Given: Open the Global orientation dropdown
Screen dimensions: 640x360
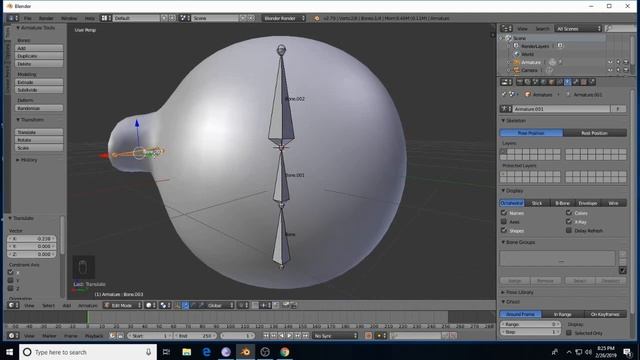Looking at the screenshot, I should [220, 305].
